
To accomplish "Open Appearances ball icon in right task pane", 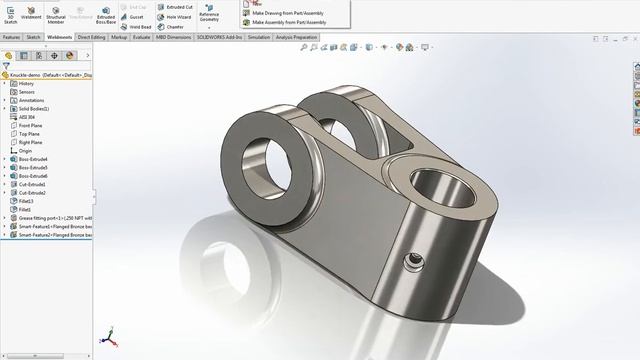I will click(637, 104).
